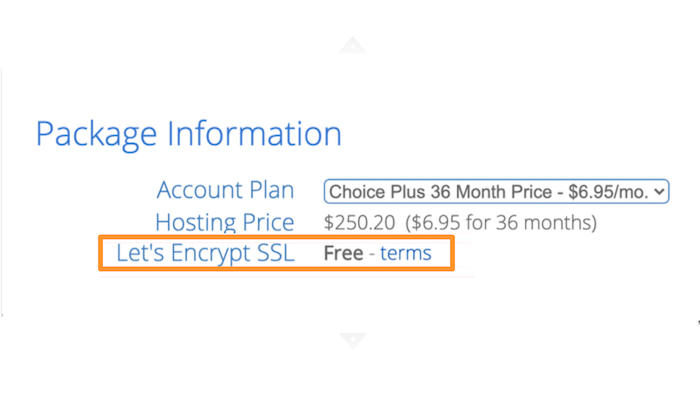700x420 pixels.
Task: Click the Hosting Price label
Action: tap(225, 222)
